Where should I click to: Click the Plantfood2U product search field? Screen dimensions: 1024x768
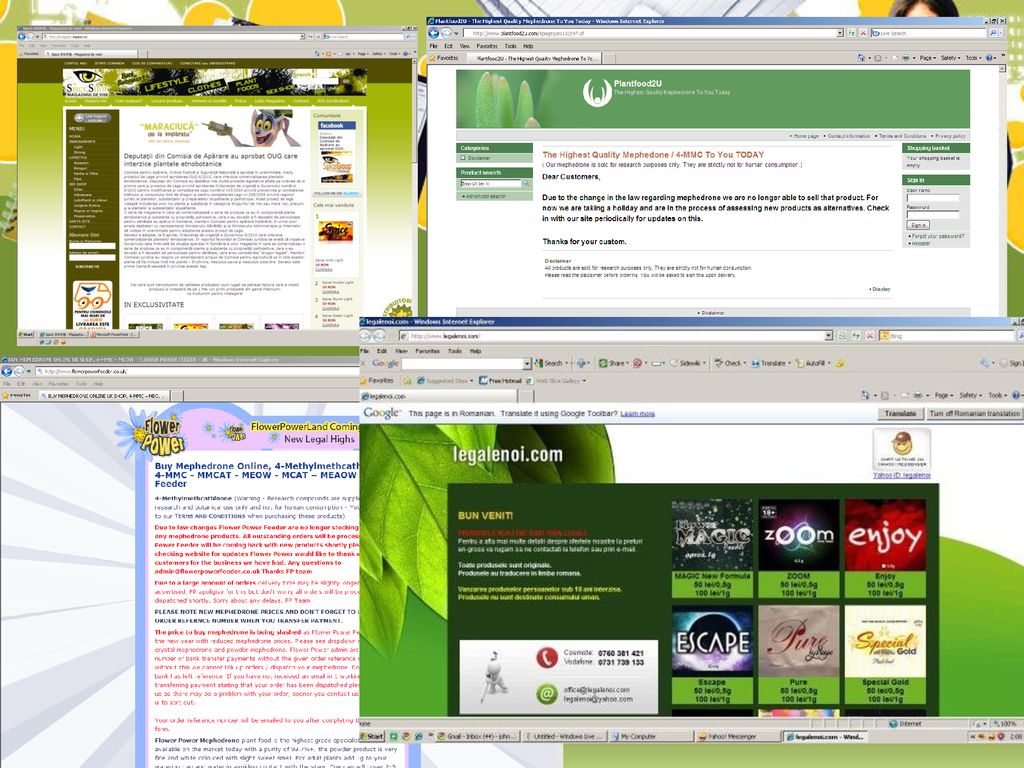[491, 184]
